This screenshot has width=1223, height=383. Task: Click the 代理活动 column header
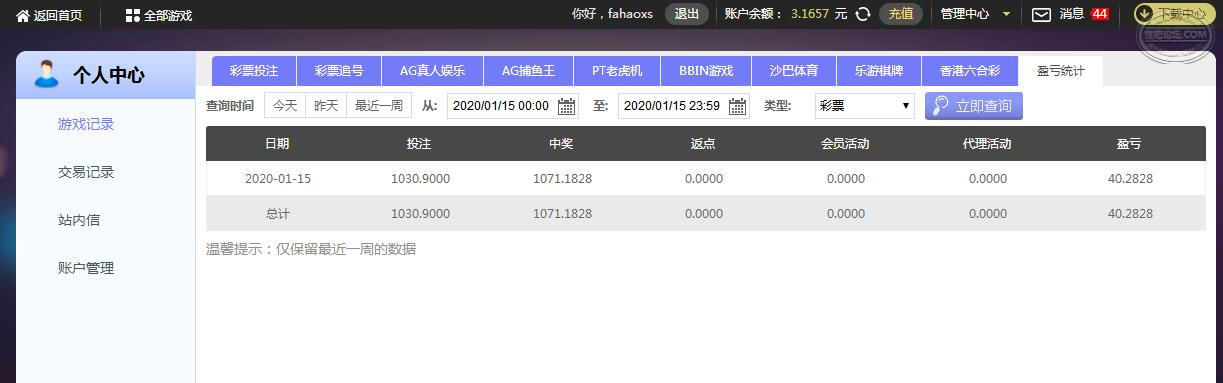tap(987, 143)
